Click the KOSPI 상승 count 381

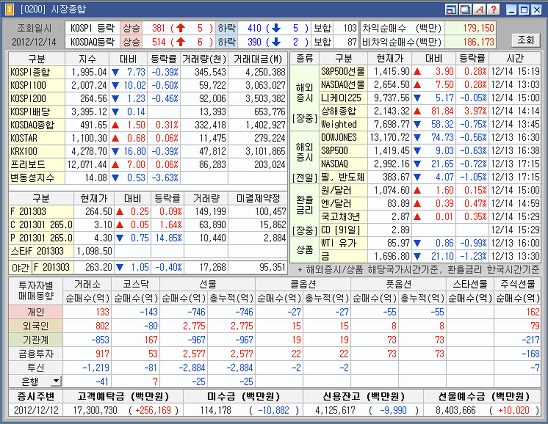coord(158,28)
